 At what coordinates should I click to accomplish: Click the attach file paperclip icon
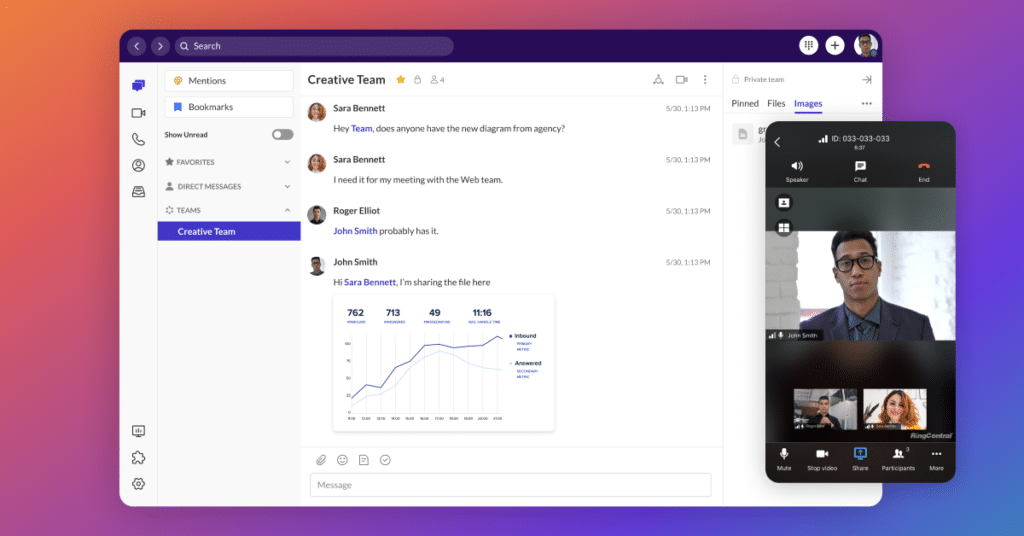(321, 460)
